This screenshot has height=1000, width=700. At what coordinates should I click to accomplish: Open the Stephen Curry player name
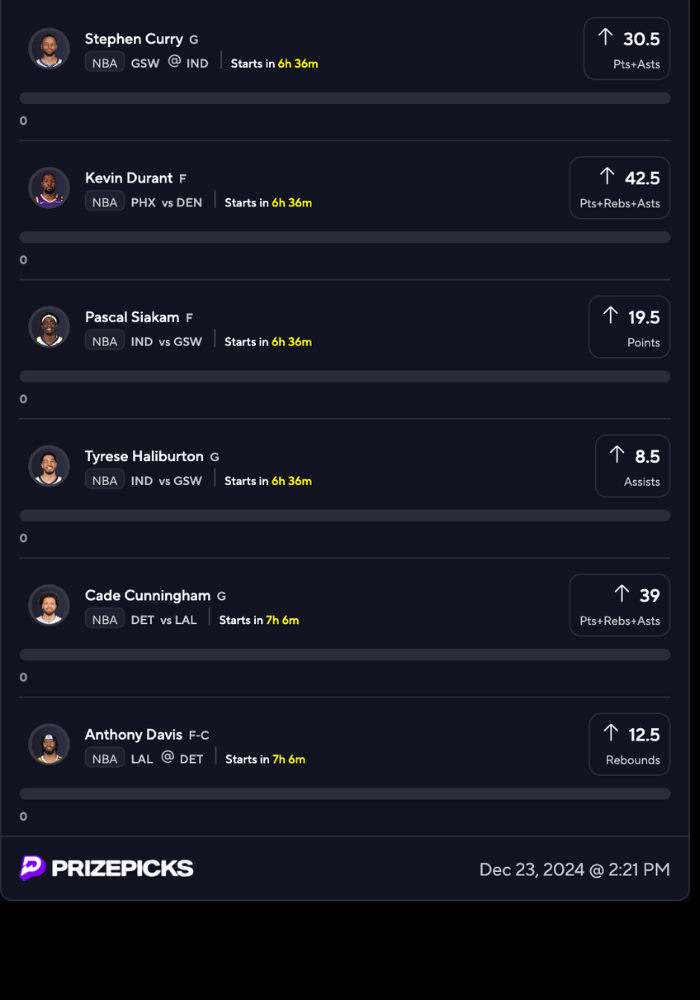pos(134,39)
